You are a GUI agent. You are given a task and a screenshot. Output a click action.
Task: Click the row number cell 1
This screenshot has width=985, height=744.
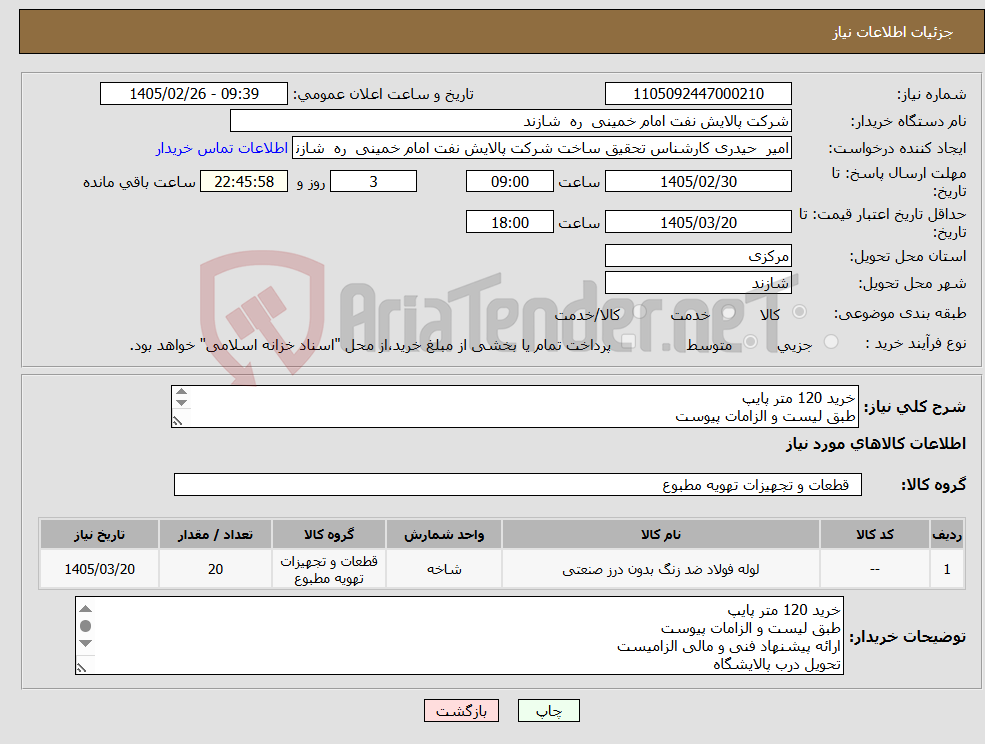click(947, 569)
